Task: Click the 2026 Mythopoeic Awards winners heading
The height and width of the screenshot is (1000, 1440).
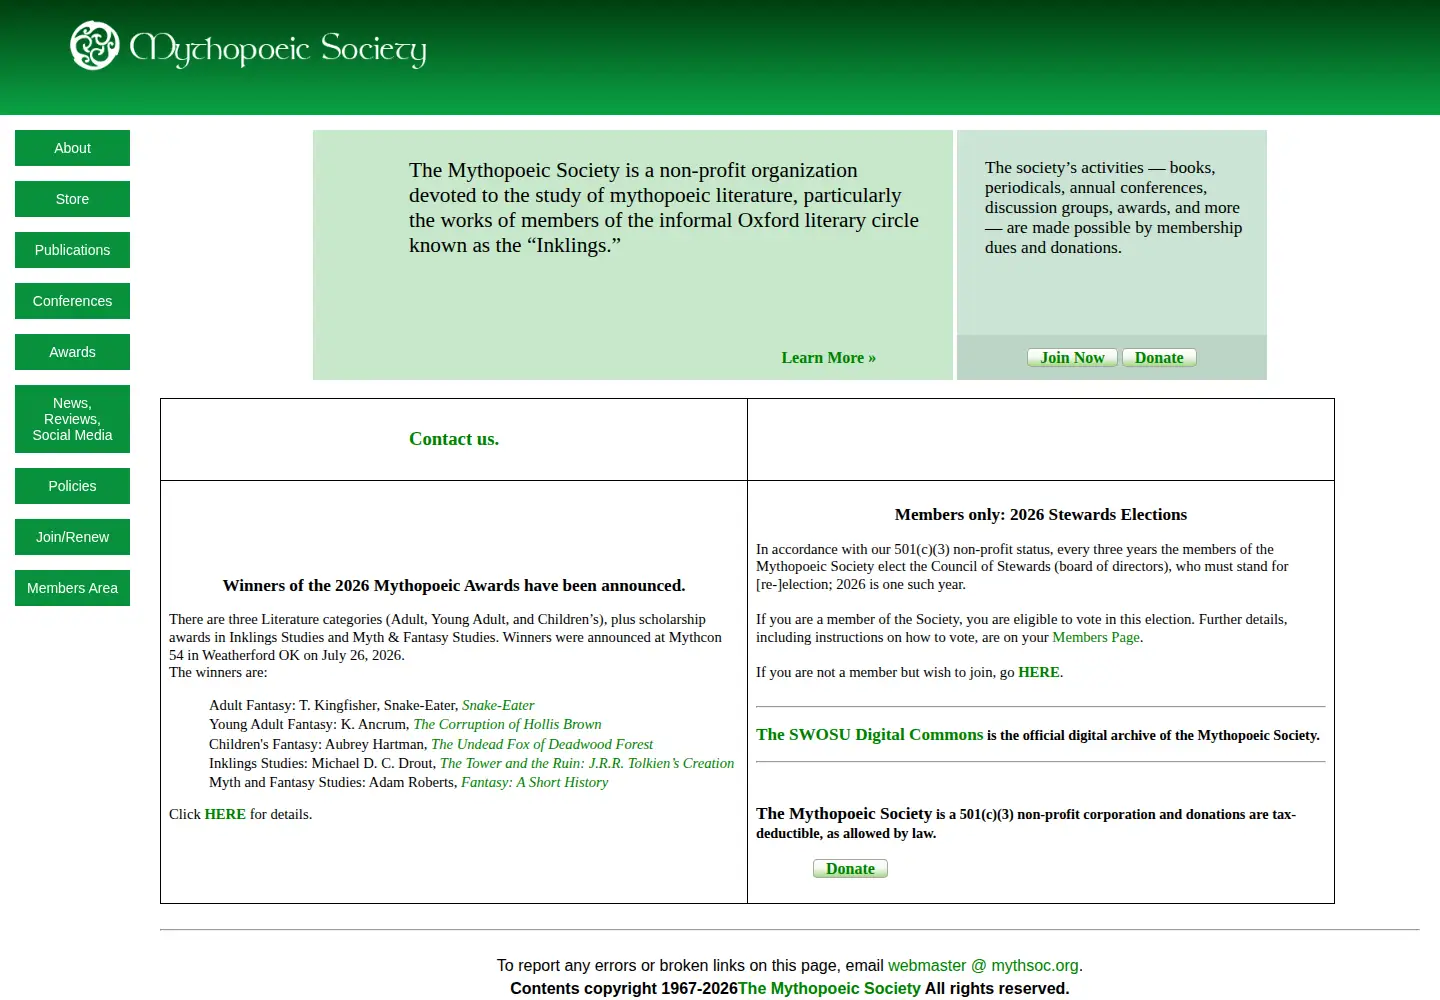Action: pyautogui.click(x=454, y=586)
